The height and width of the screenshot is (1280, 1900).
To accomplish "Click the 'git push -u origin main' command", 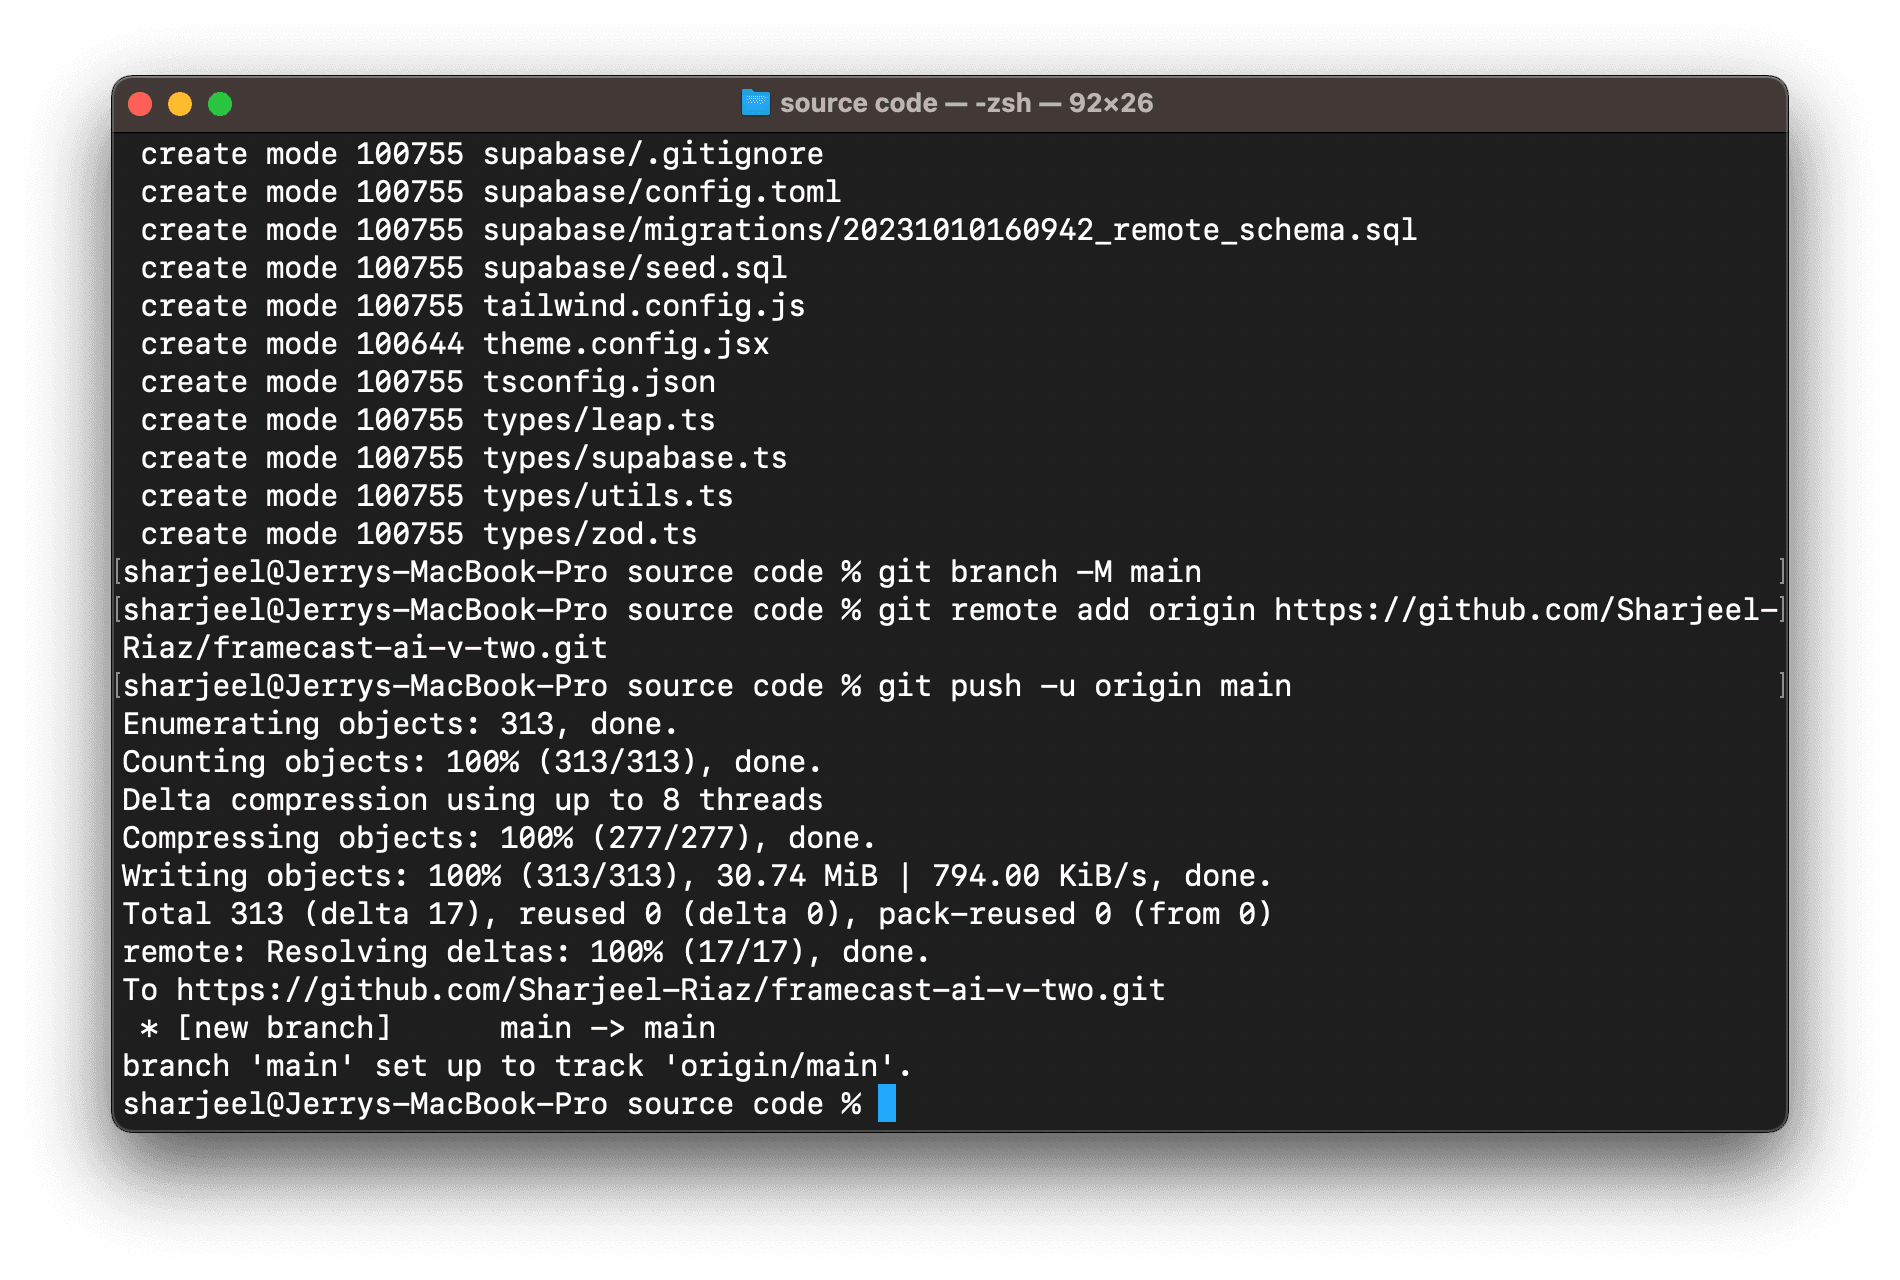I will coord(1085,686).
